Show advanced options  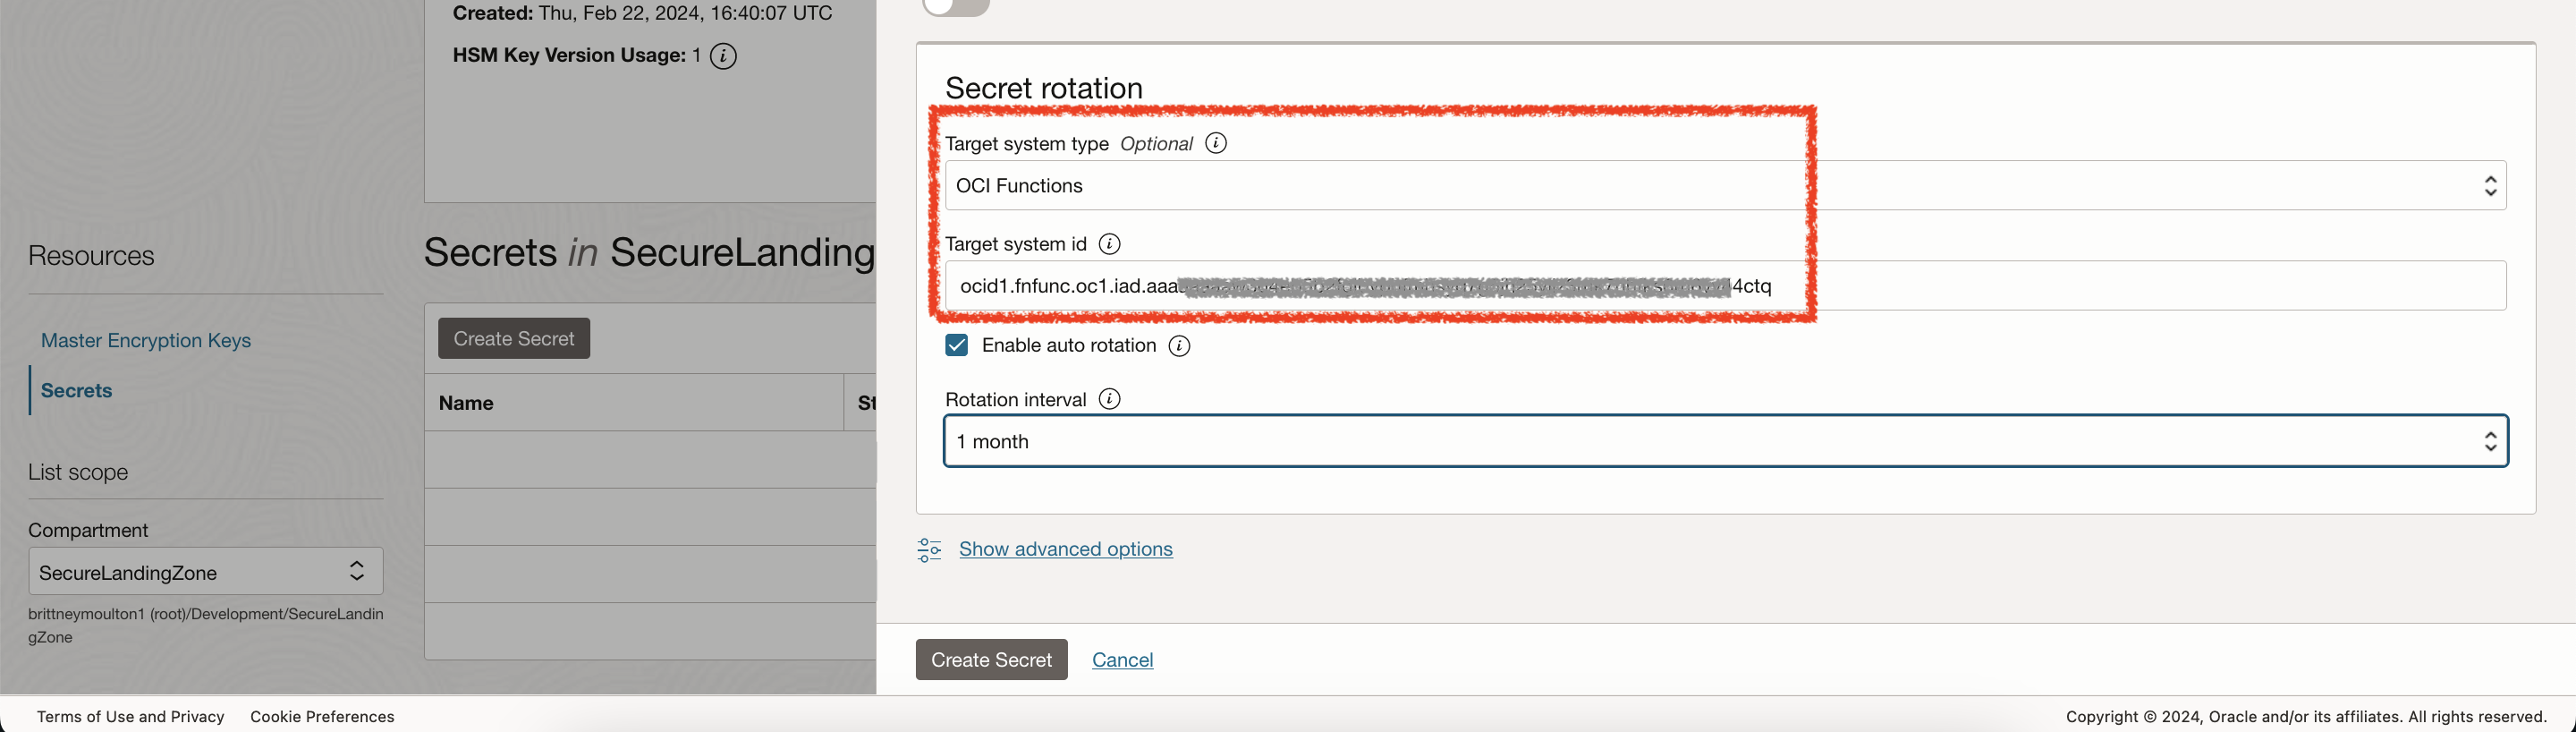click(1065, 549)
